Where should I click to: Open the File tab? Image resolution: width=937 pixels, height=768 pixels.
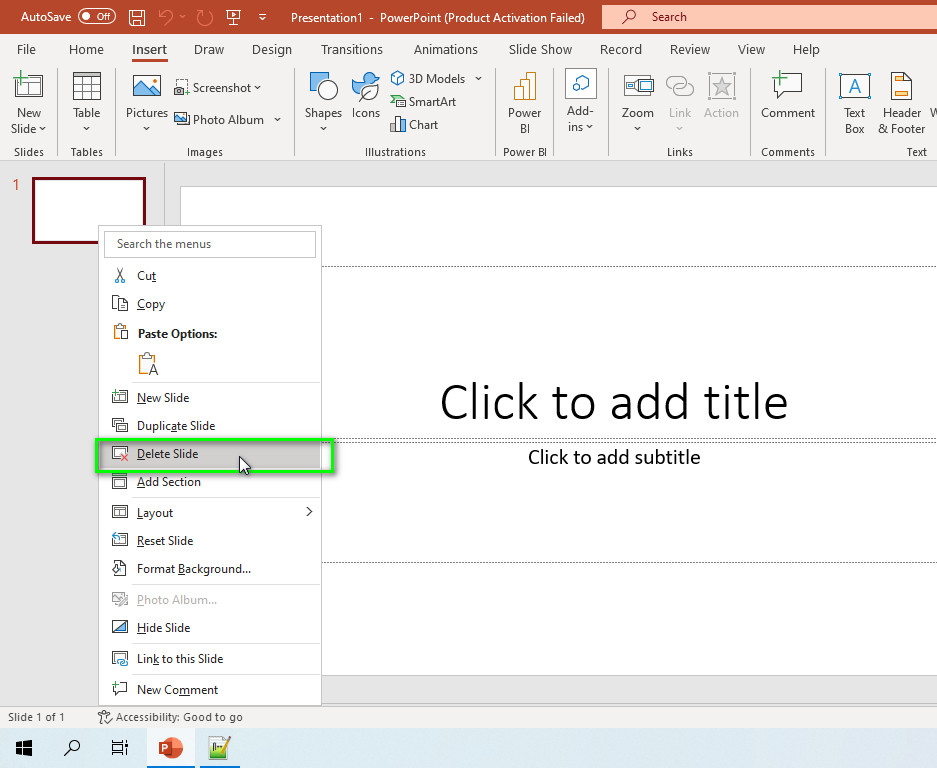click(x=26, y=50)
